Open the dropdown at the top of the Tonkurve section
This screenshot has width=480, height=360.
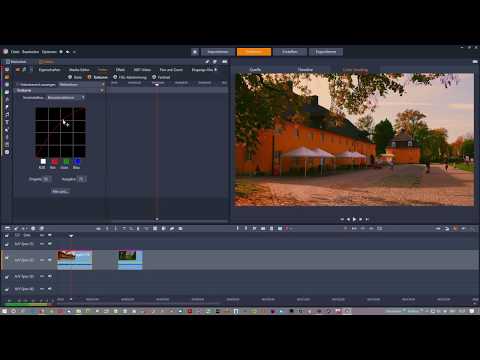click(66, 98)
